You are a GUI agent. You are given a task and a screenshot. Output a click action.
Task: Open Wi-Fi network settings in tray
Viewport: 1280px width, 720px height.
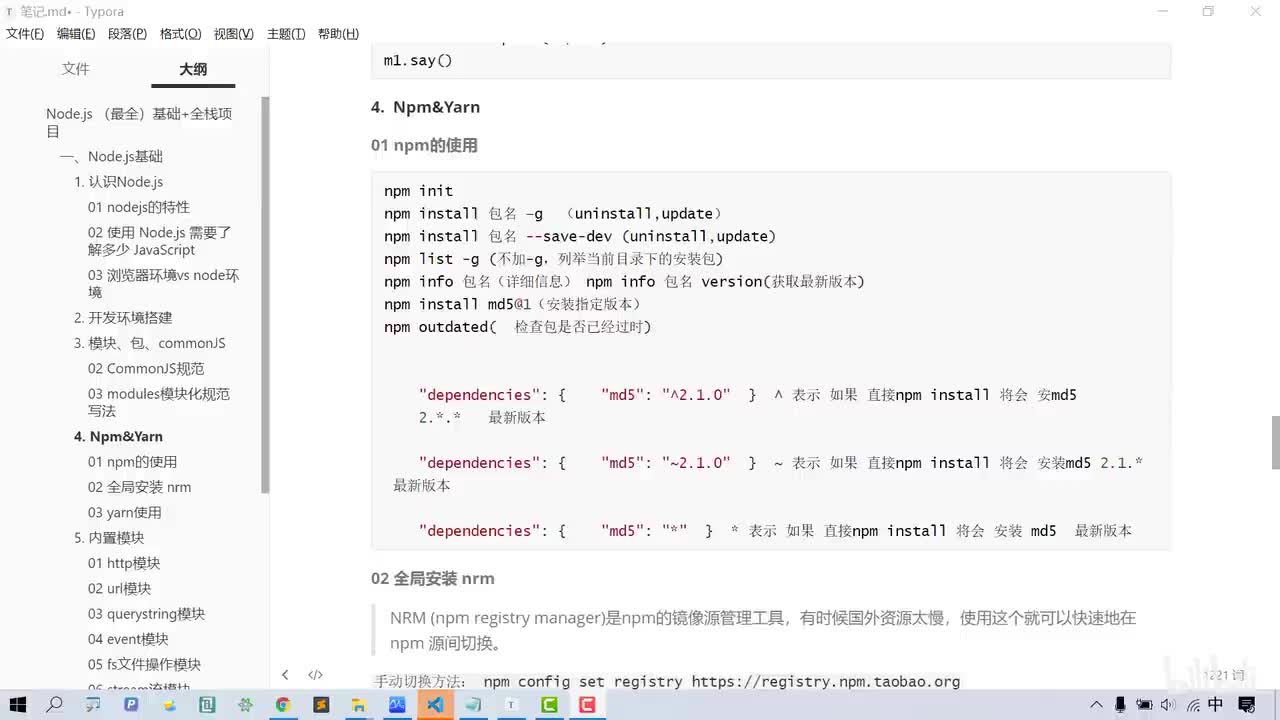click(1191, 705)
